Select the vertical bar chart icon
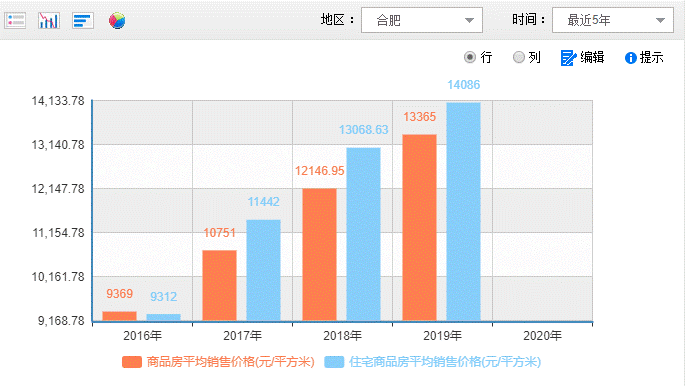The image size is (687, 386). click(49, 20)
